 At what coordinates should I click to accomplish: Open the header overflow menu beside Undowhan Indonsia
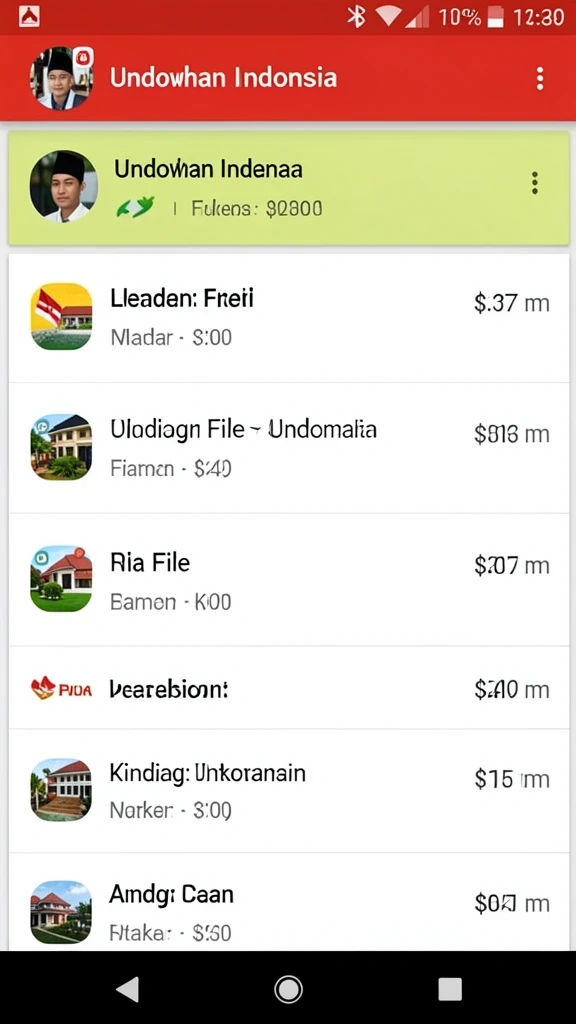tap(539, 78)
